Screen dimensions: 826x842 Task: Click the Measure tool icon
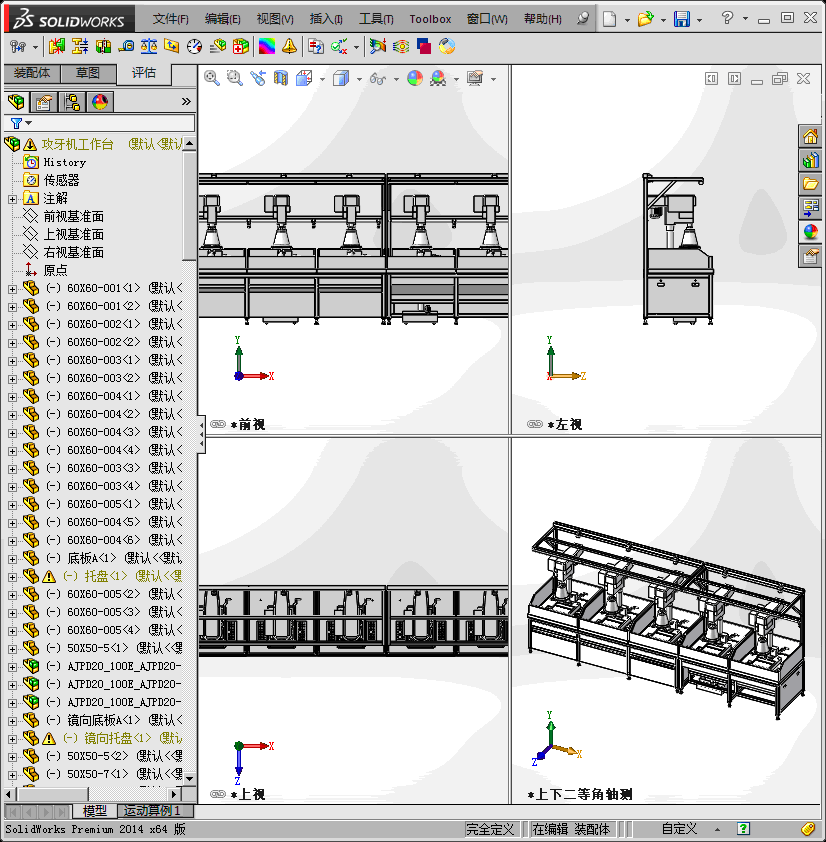click(126, 47)
